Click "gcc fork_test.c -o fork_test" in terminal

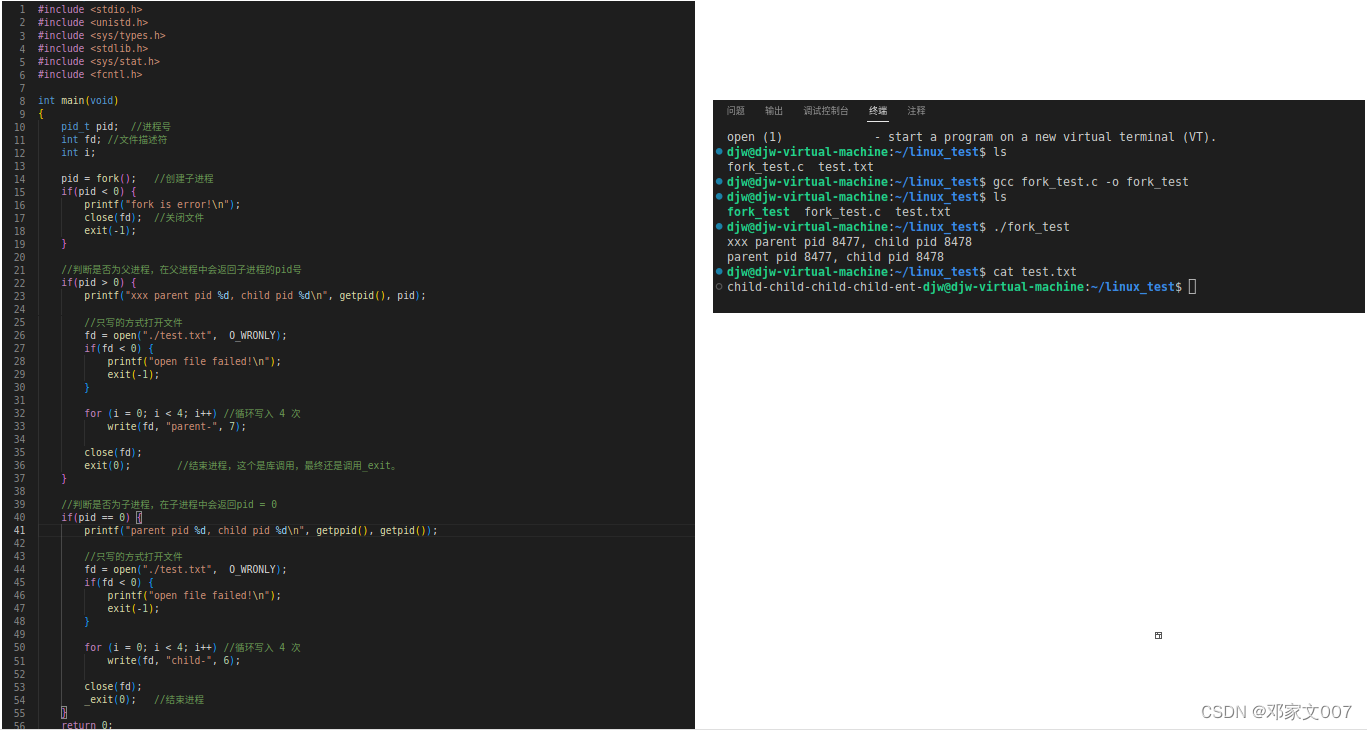1091,182
